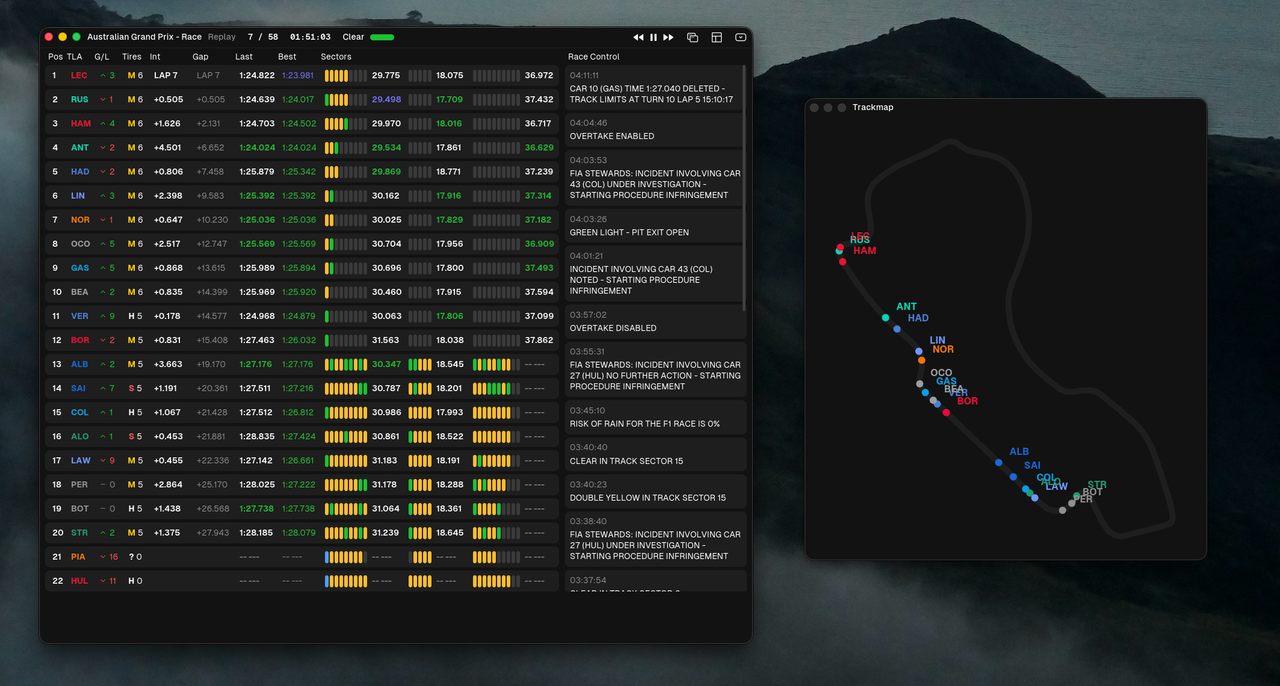Click the SAI marker on the Trackmap
This screenshot has height=686, width=1280.
pos(1013,476)
